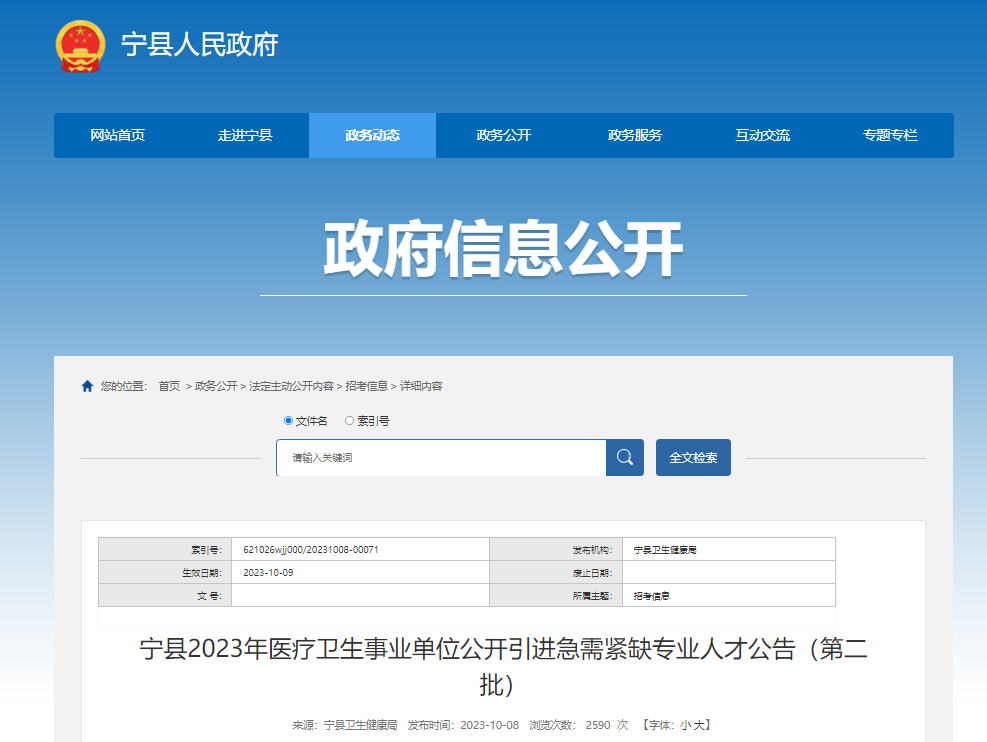Click the national emblem logo icon

pos(79,46)
